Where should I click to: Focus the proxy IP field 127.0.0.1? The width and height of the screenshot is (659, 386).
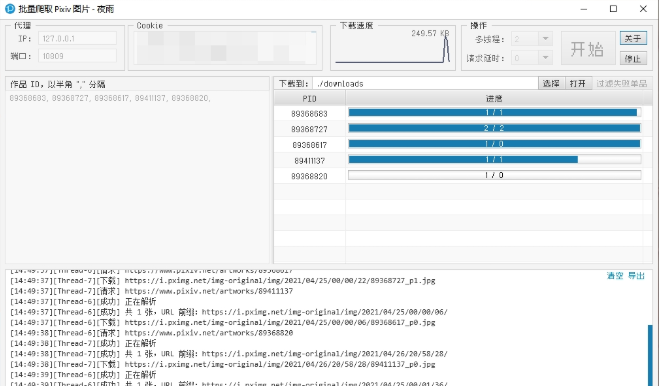coord(77,38)
